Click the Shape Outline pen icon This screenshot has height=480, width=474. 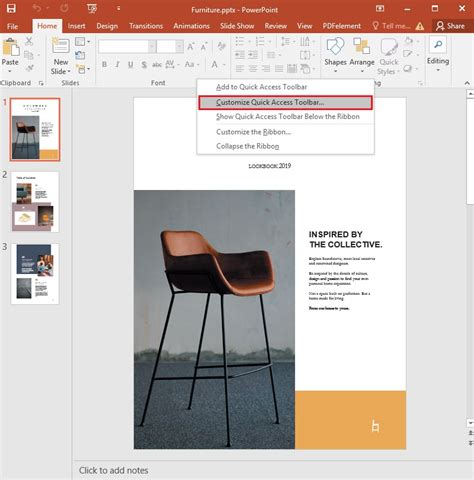pos(408,54)
